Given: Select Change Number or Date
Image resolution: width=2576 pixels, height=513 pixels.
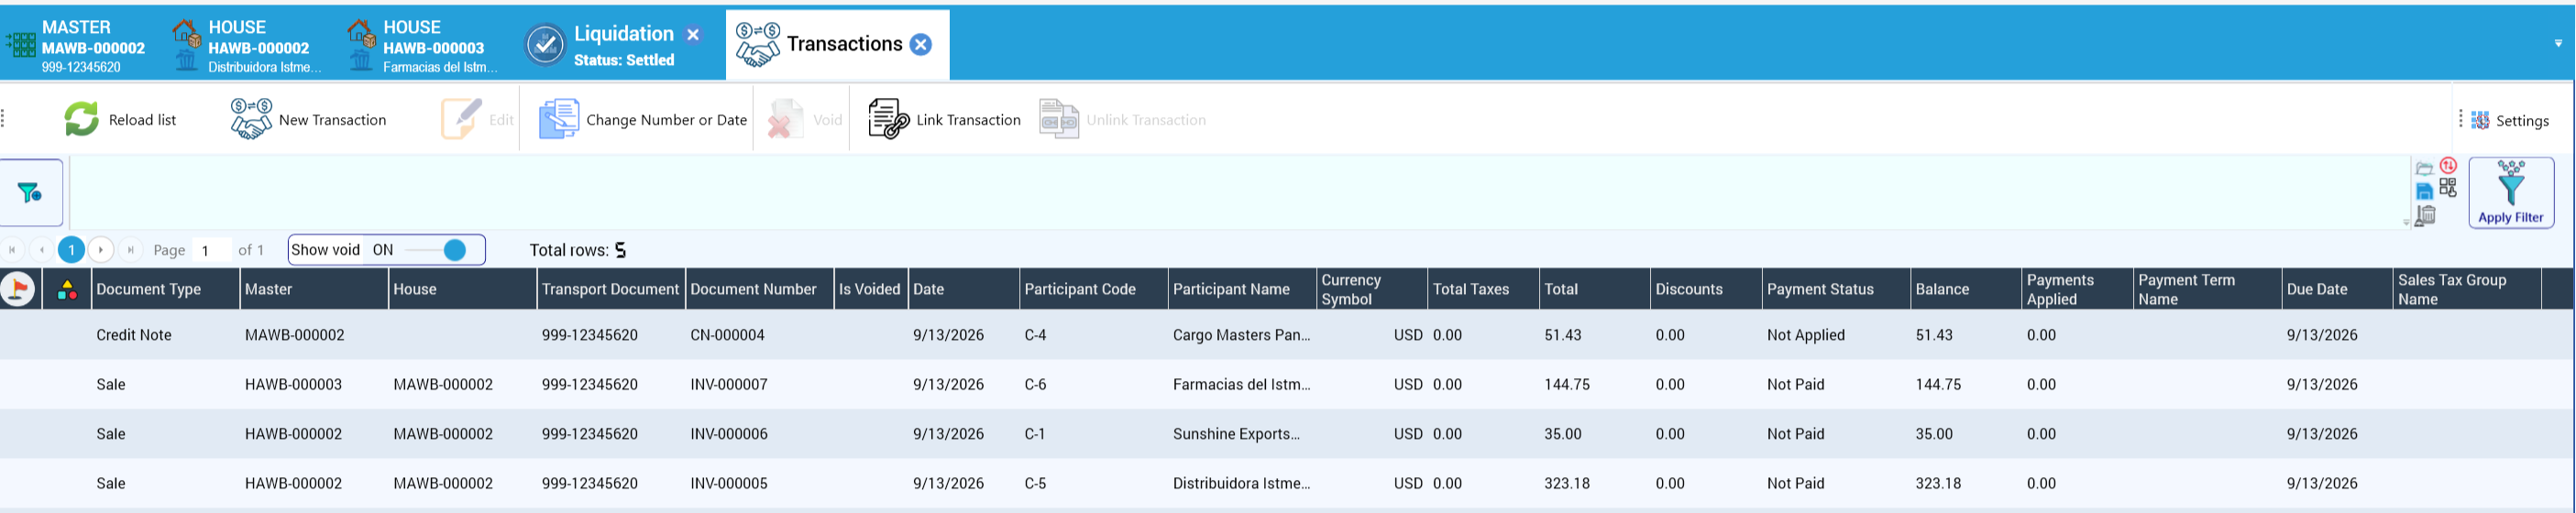Looking at the screenshot, I should coord(643,119).
